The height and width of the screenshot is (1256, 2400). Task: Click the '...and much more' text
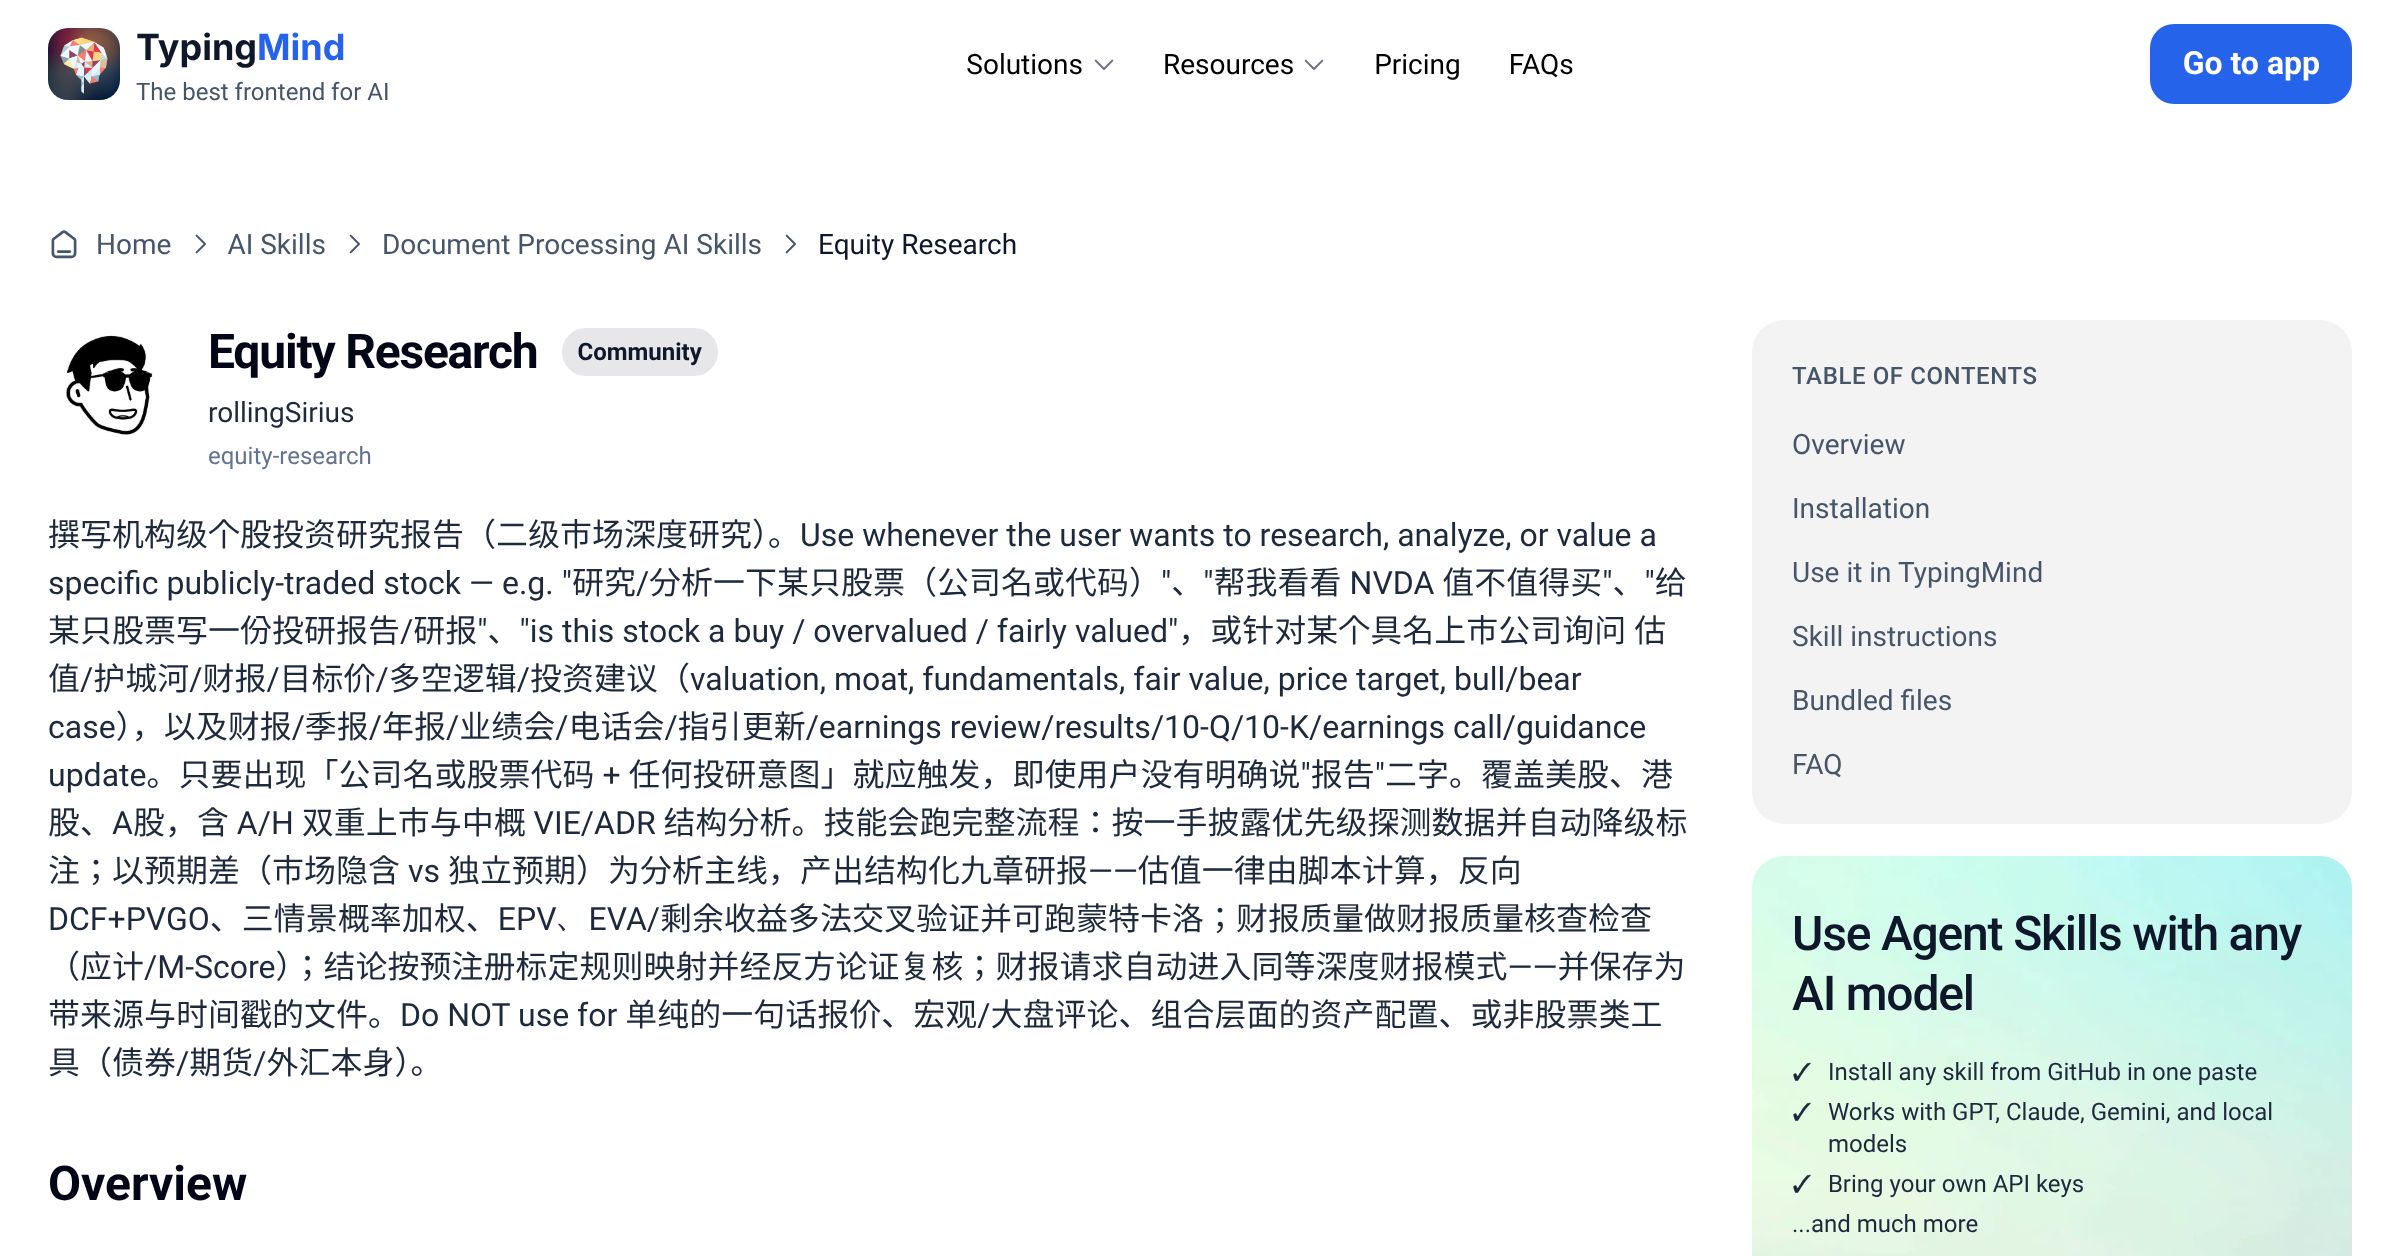tap(1884, 1224)
